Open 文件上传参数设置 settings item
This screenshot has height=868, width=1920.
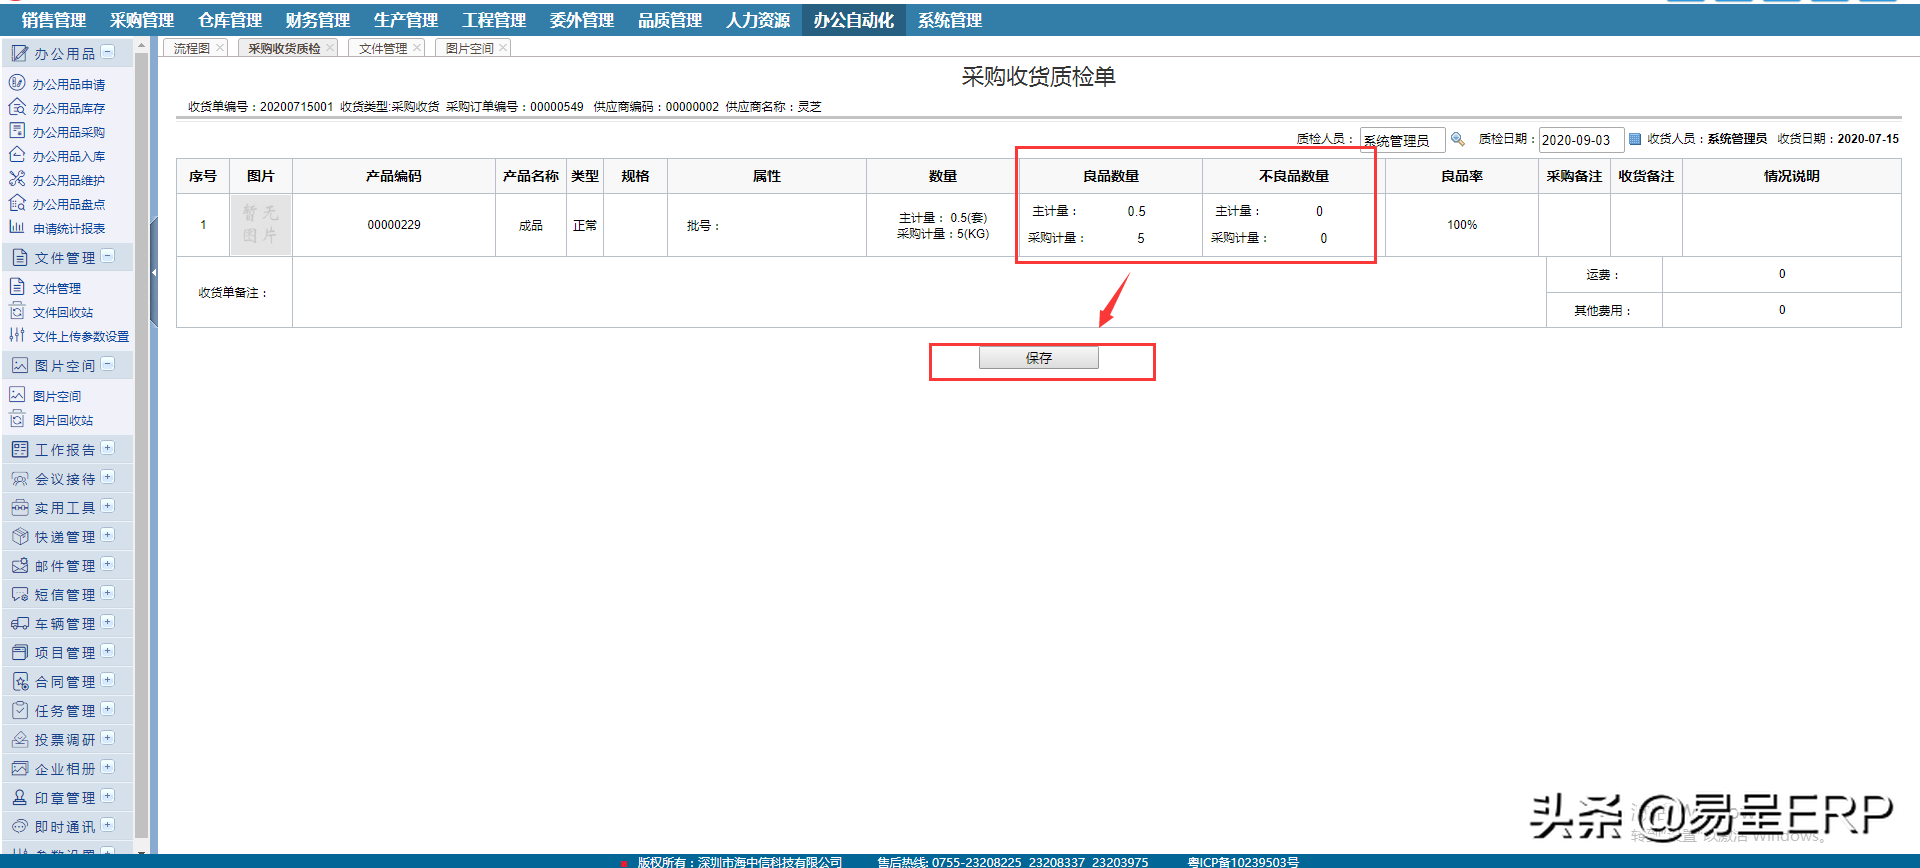[80, 337]
